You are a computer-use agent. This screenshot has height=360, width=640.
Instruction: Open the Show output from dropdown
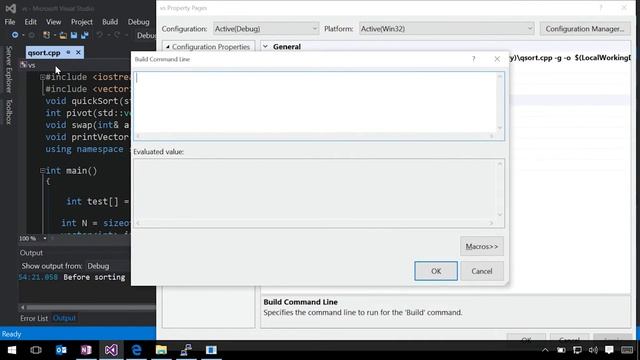point(120,266)
